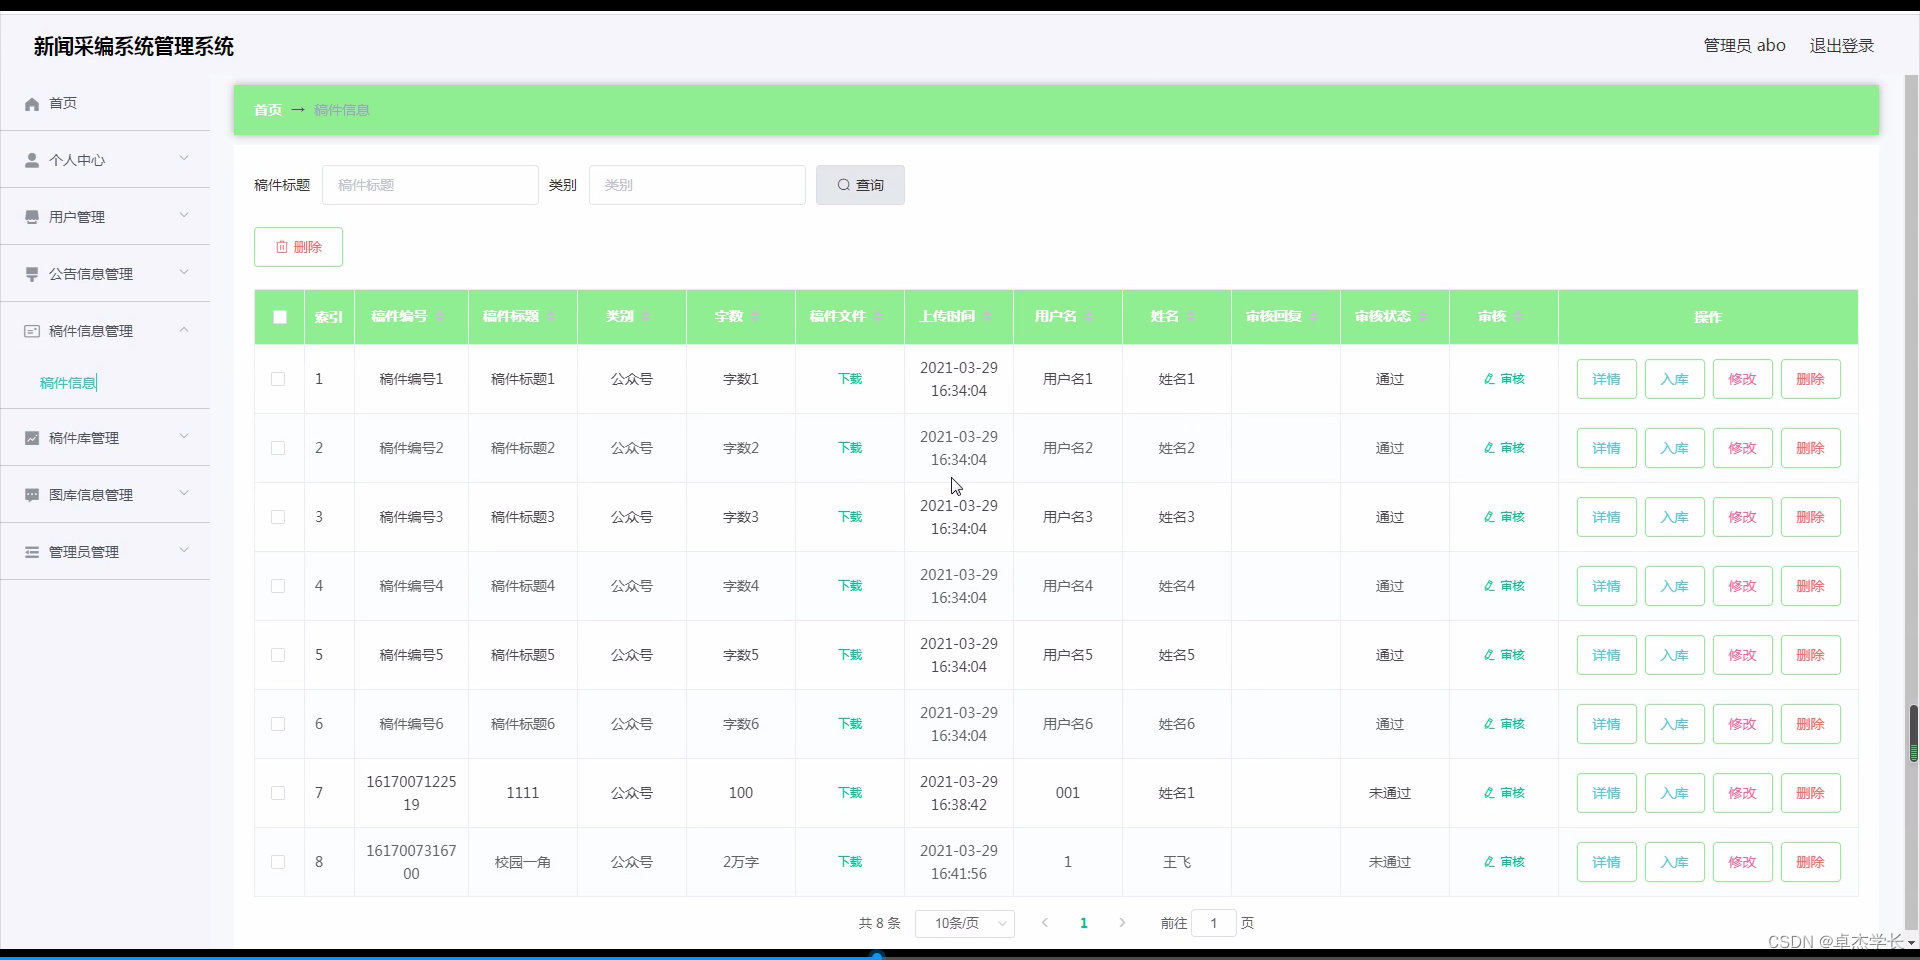Open 用户管理 via its sidebar icon
This screenshot has width=1920, height=960.
32,217
